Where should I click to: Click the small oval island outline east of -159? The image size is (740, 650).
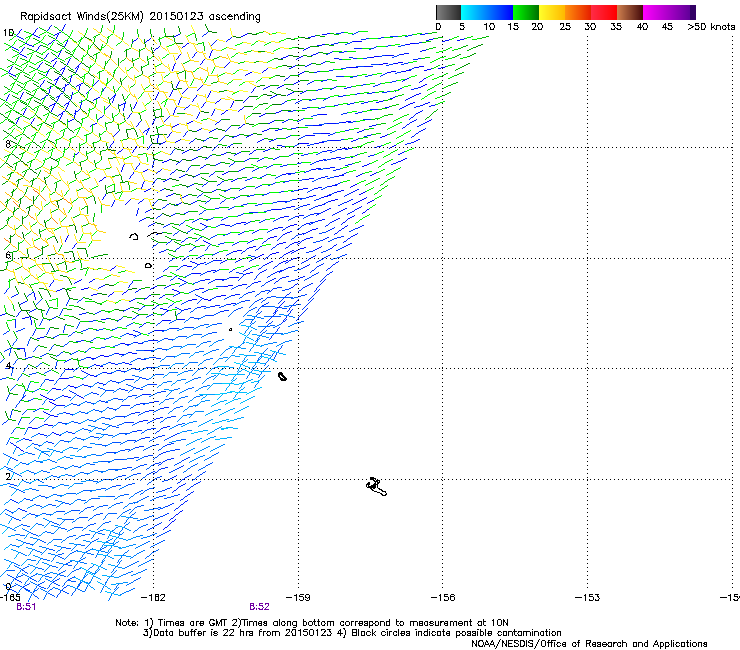[282, 376]
